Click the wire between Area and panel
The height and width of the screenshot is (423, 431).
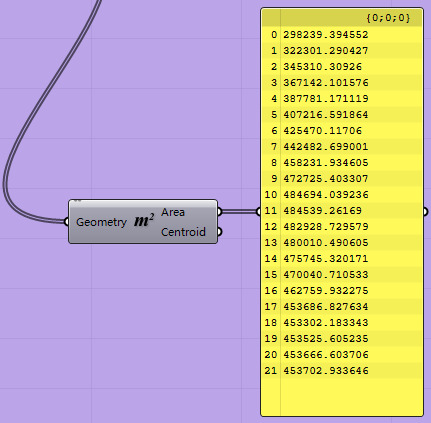click(239, 211)
